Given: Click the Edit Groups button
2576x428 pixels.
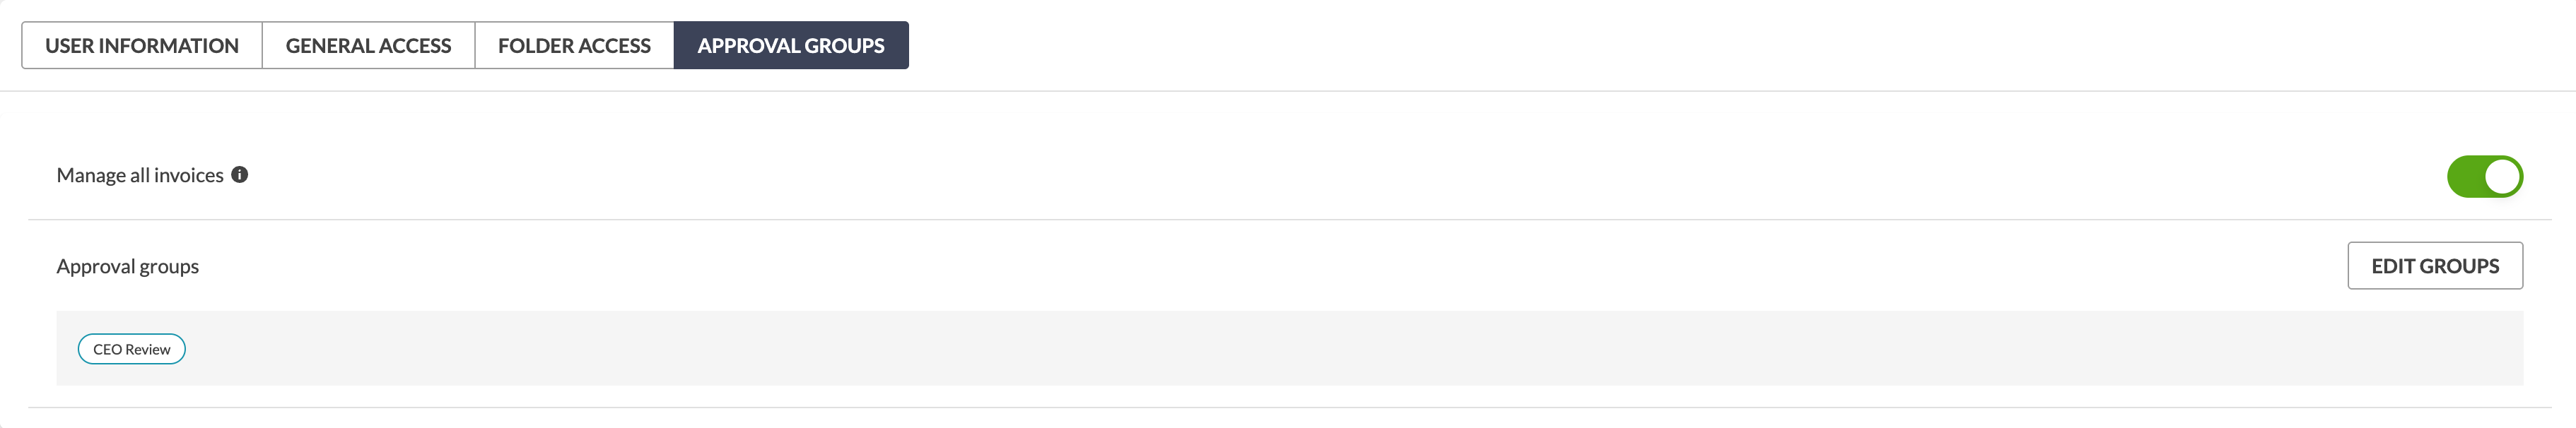Looking at the screenshot, I should (2434, 265).
